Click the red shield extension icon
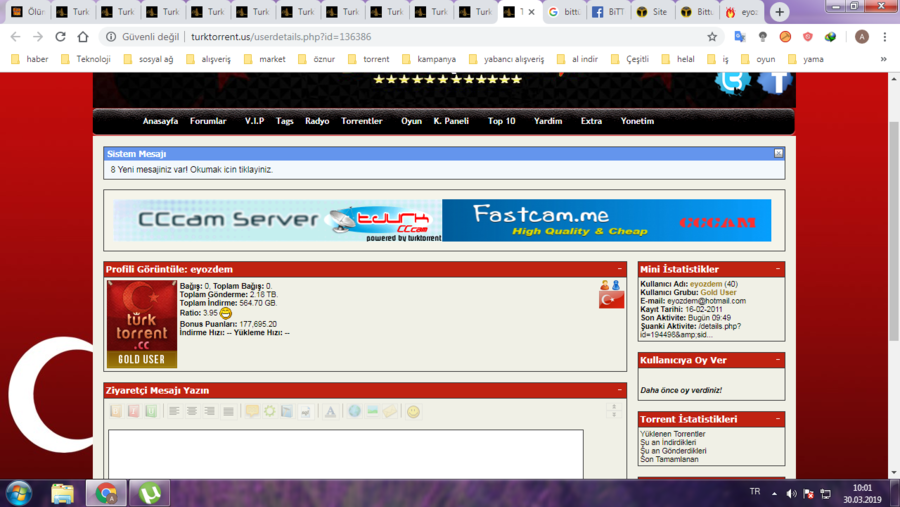 [808, 37]
